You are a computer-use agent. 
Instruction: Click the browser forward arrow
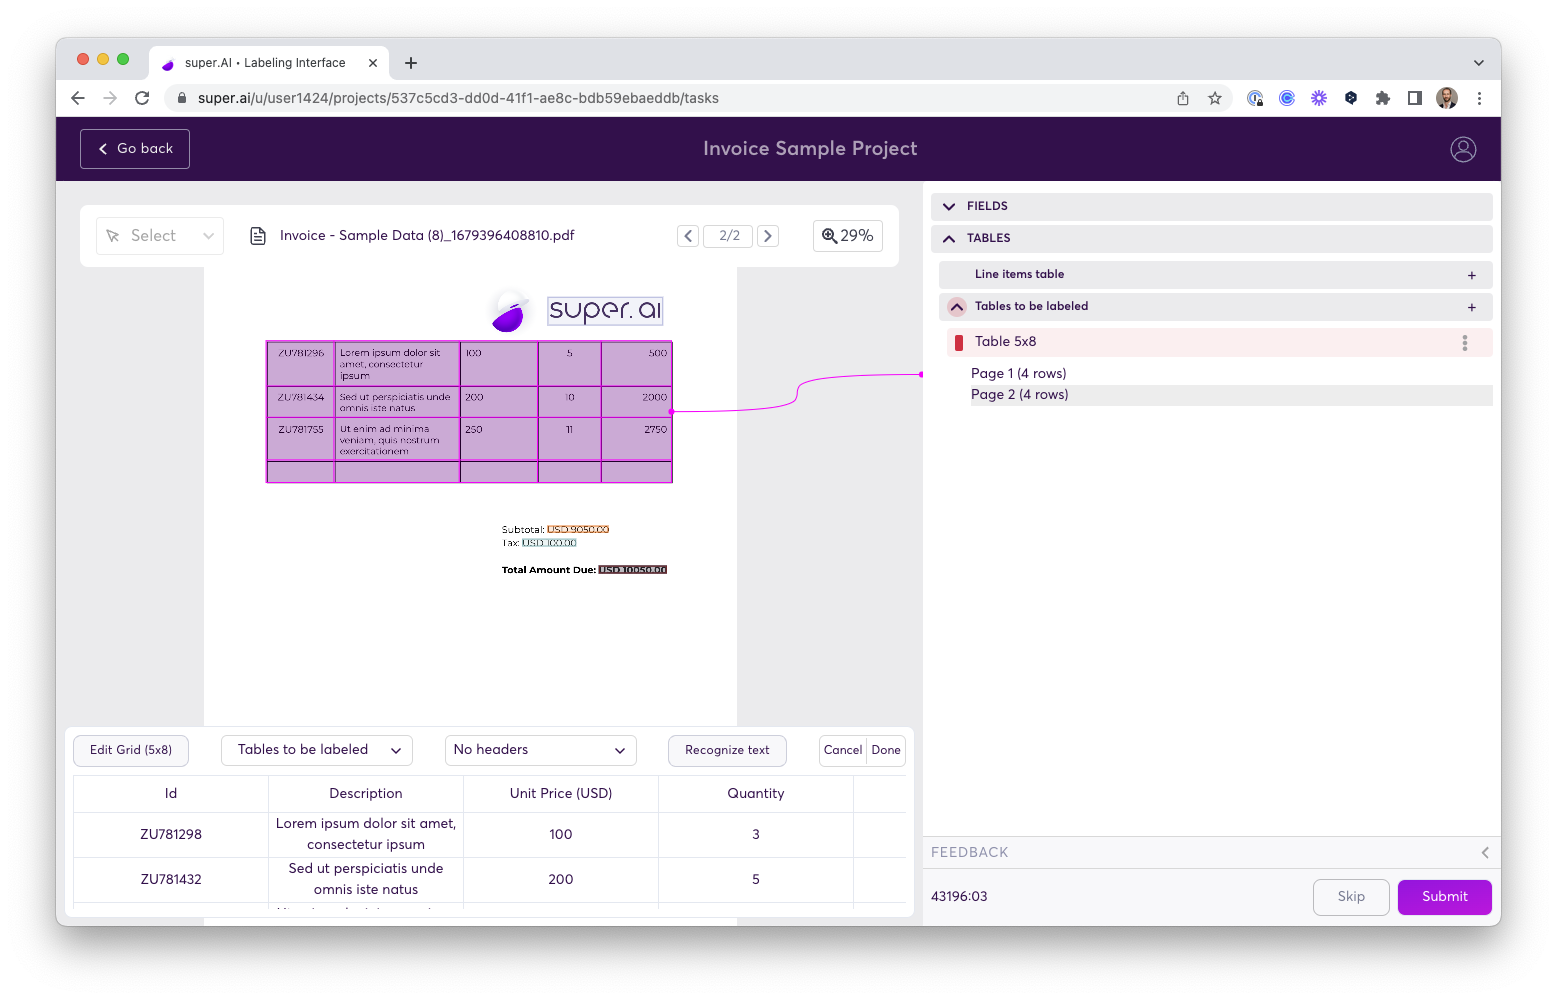pos(110,98)
